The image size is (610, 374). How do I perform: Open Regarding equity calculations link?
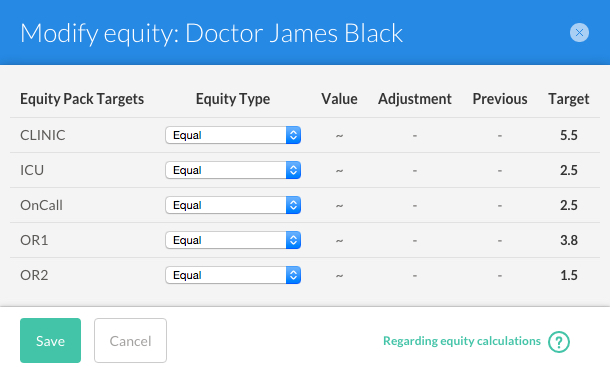(x=462, y=341)
